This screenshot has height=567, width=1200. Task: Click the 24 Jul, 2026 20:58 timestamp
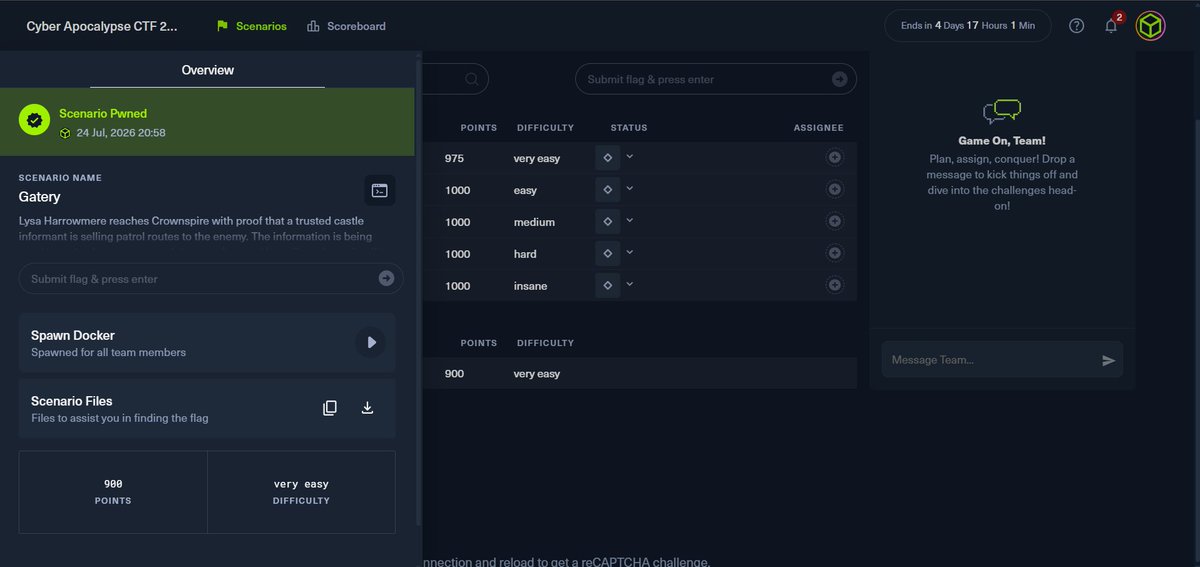(x=121, y=133)
